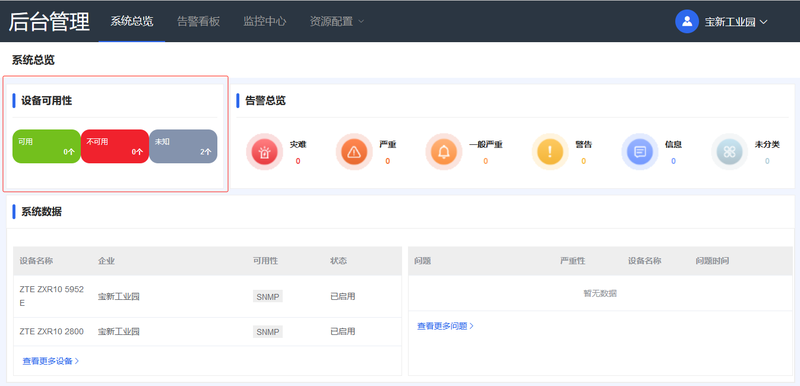This screenshot has height=386, width=800.
Task: Click the green 可用 status card
Action: point(46,146)
